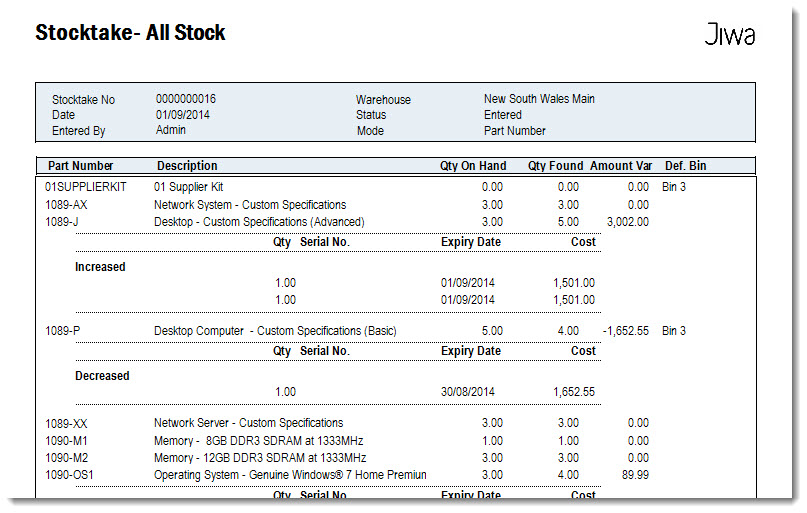This screenshot has height=513, width=807.
Task: Select expiry date 30/08/2014
Action: (468, 392)
